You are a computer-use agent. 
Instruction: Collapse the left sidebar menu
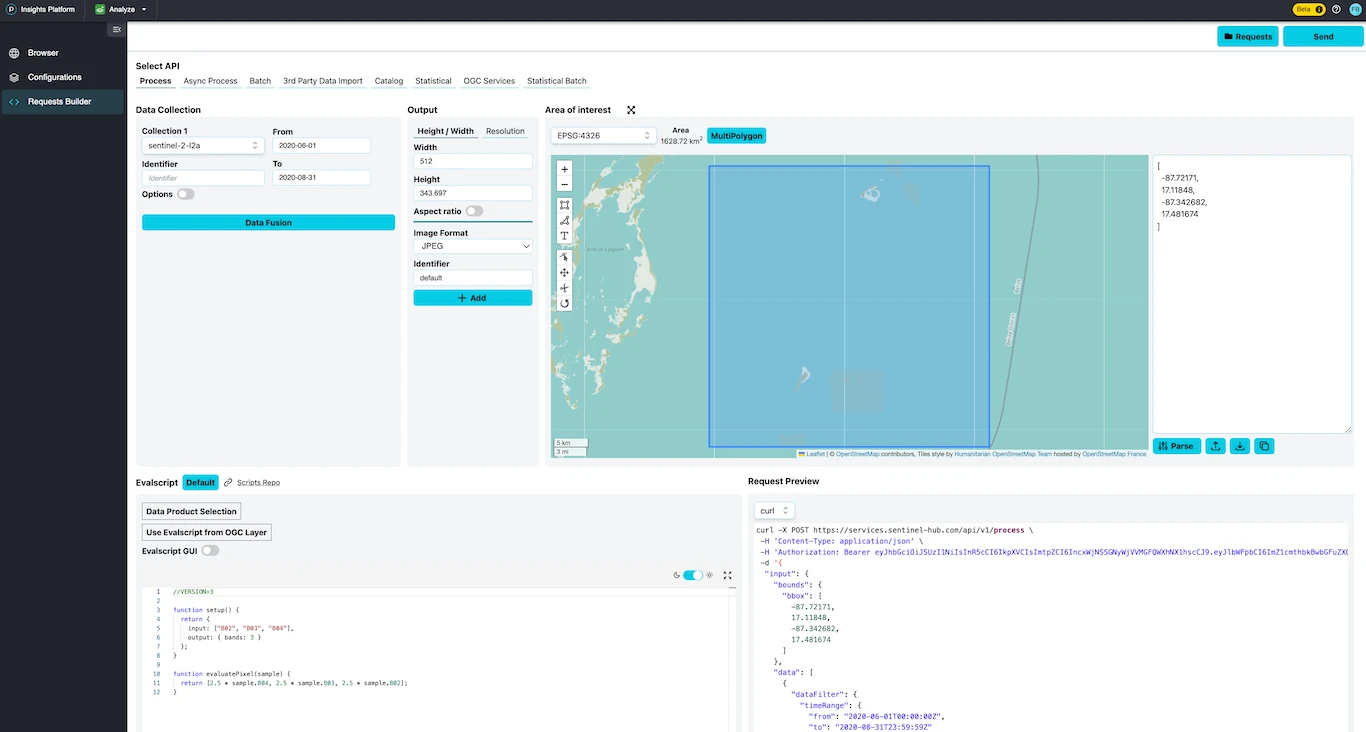coord(117,30)
